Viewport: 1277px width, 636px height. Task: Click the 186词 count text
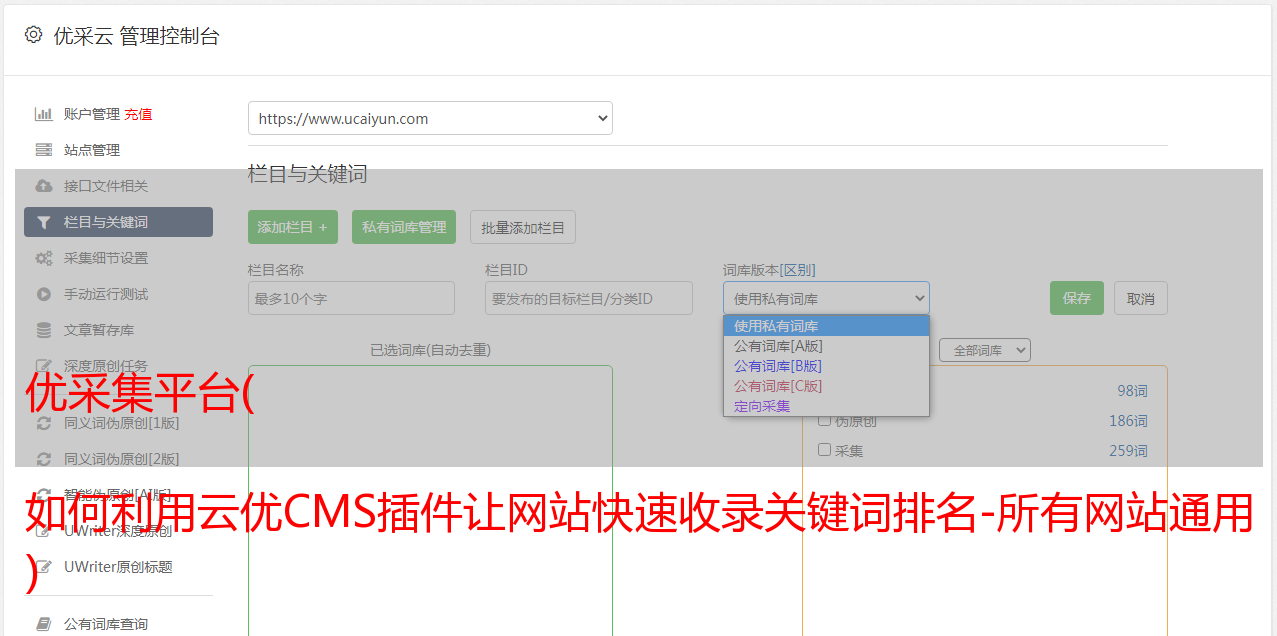(x=1128, y=421)
